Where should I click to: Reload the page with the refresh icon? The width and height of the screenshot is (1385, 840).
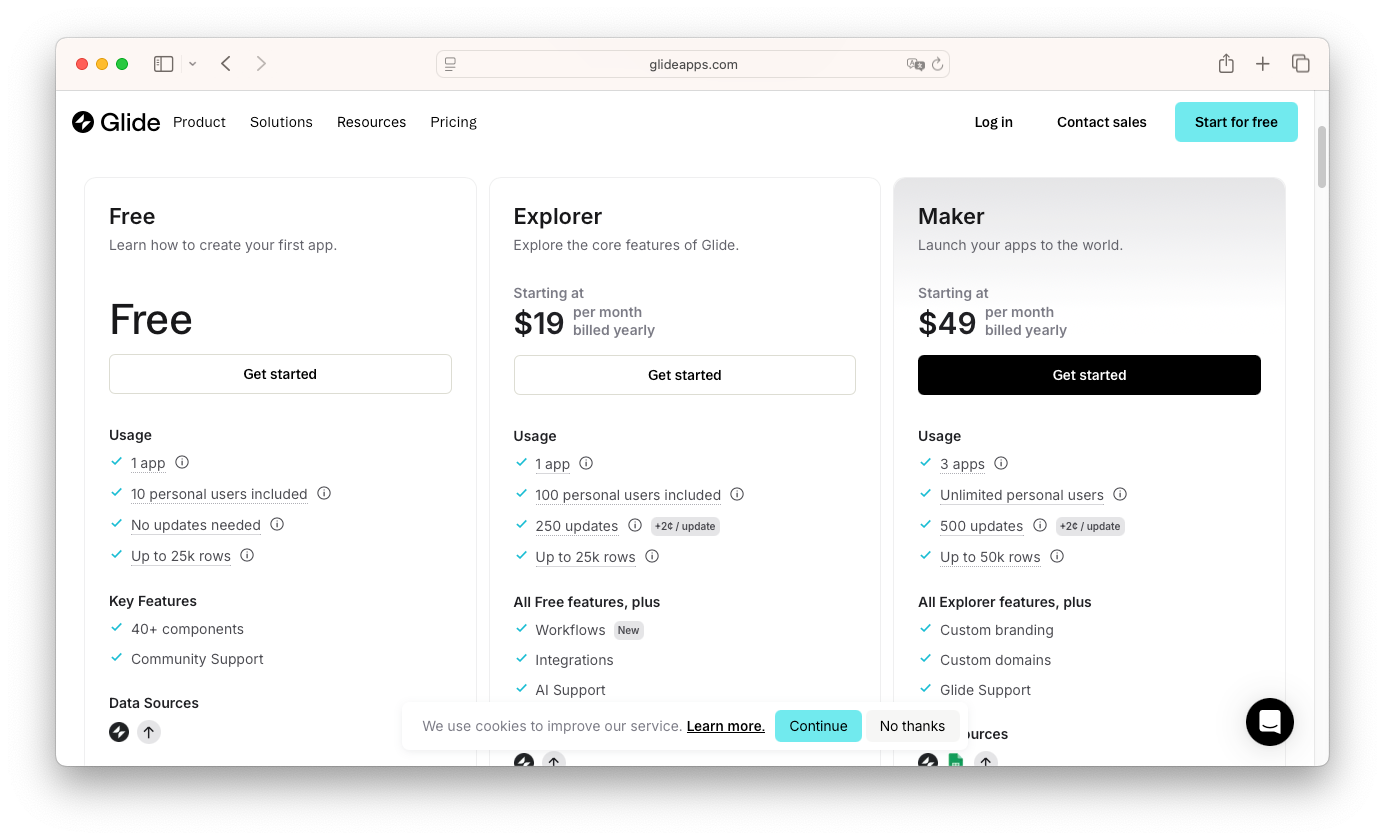pyautogui.click(x=937, y=64)
